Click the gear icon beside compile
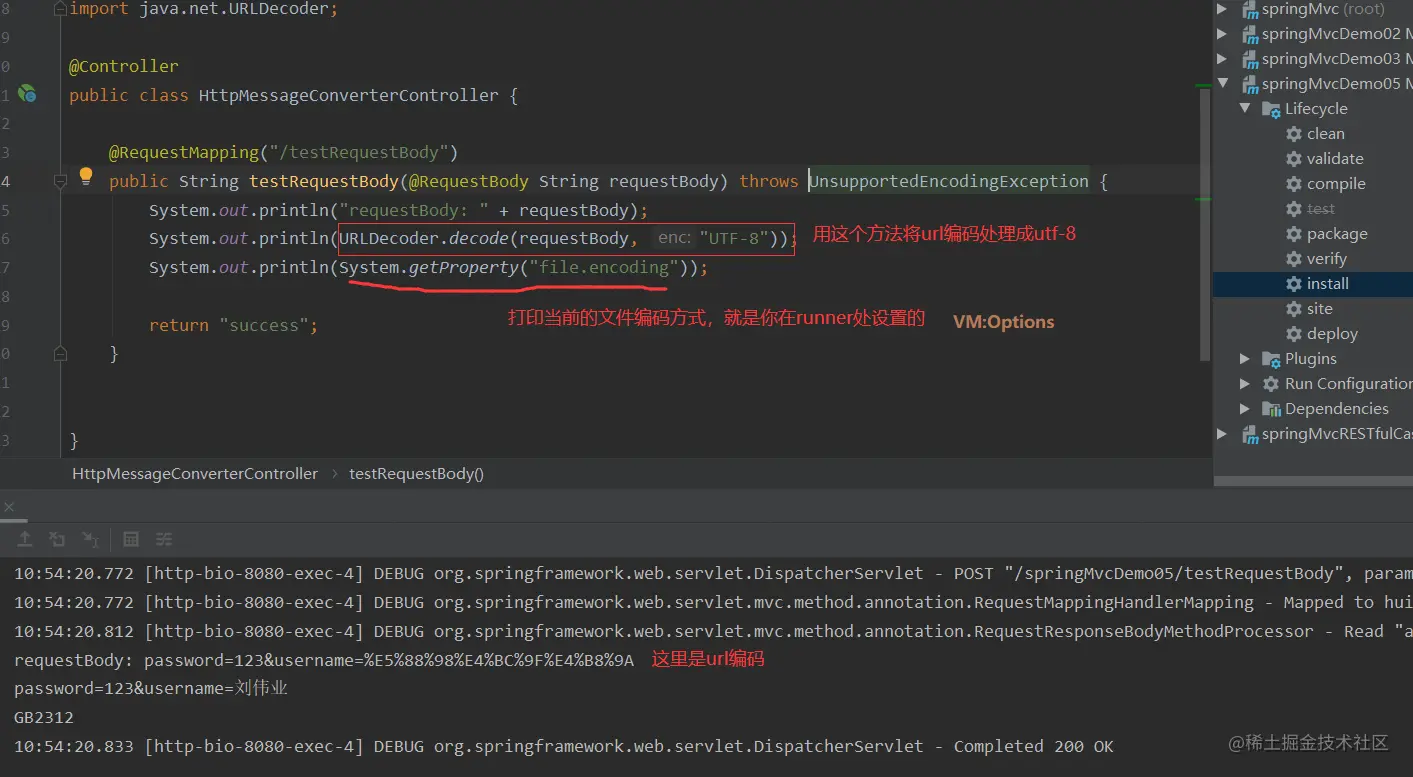Image resolution: width=1413 pixels, height=777 pixels. click(1294, 184)
